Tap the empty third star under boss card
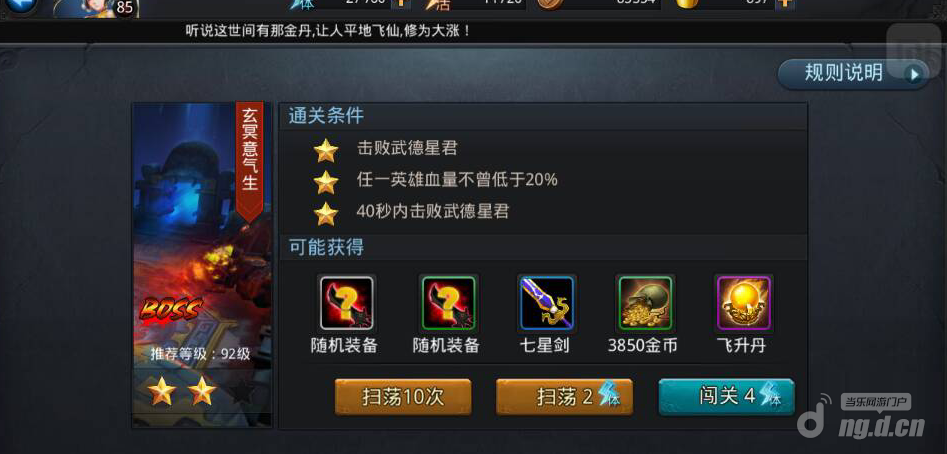This screenshot has height=454, width=947. click(242, 392)
